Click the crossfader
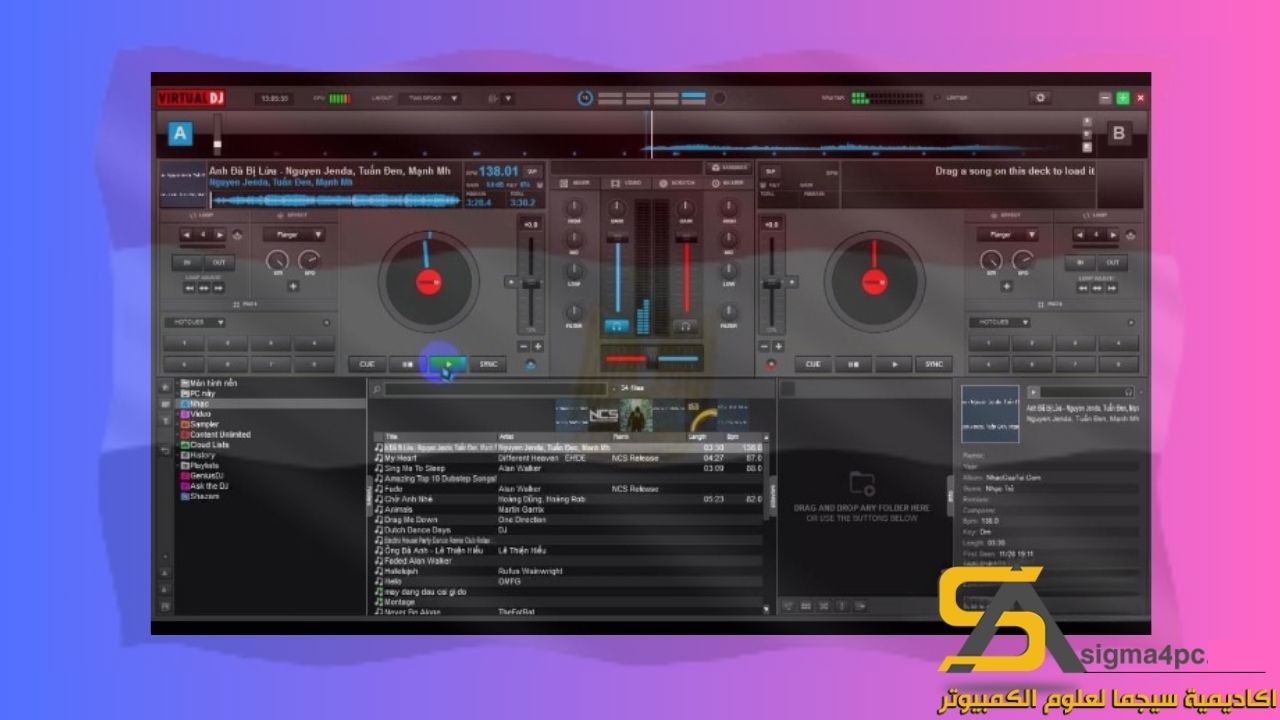This screenshot has width=1280, height=720. point(651,358)
